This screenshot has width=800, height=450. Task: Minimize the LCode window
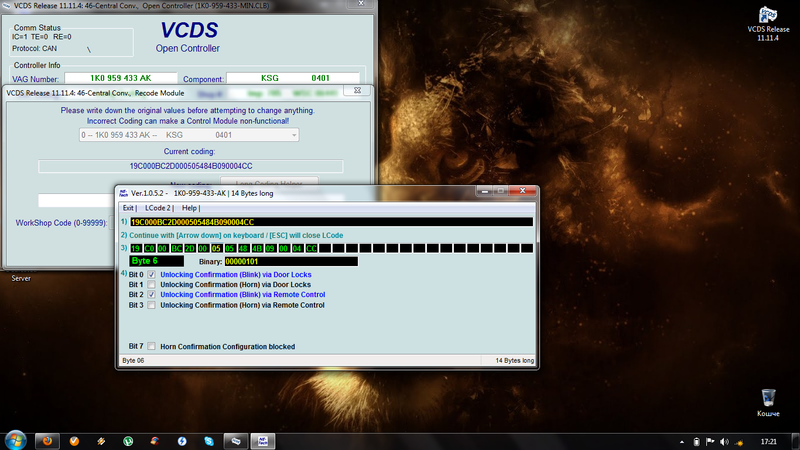point(485,191)
